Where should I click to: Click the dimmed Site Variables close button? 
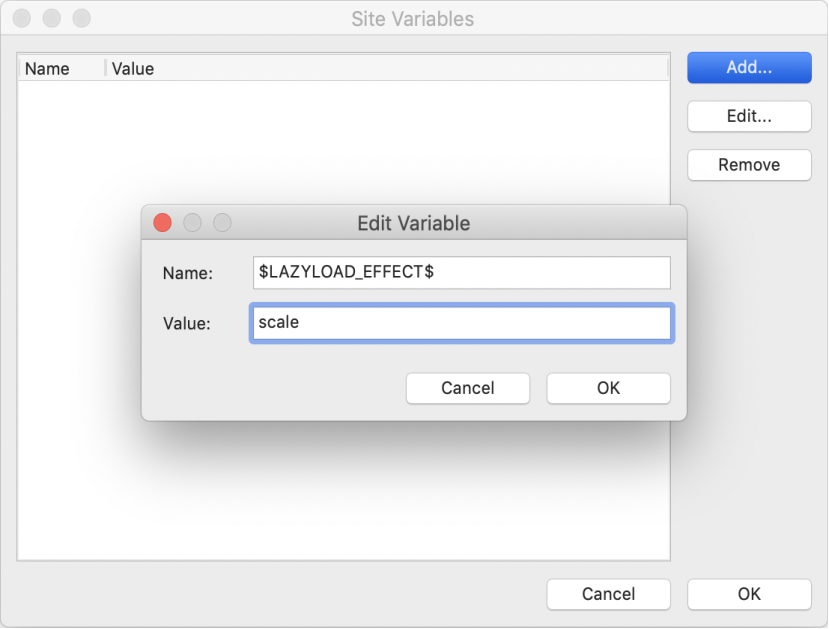pyautogui.click(x=22, y=18)
